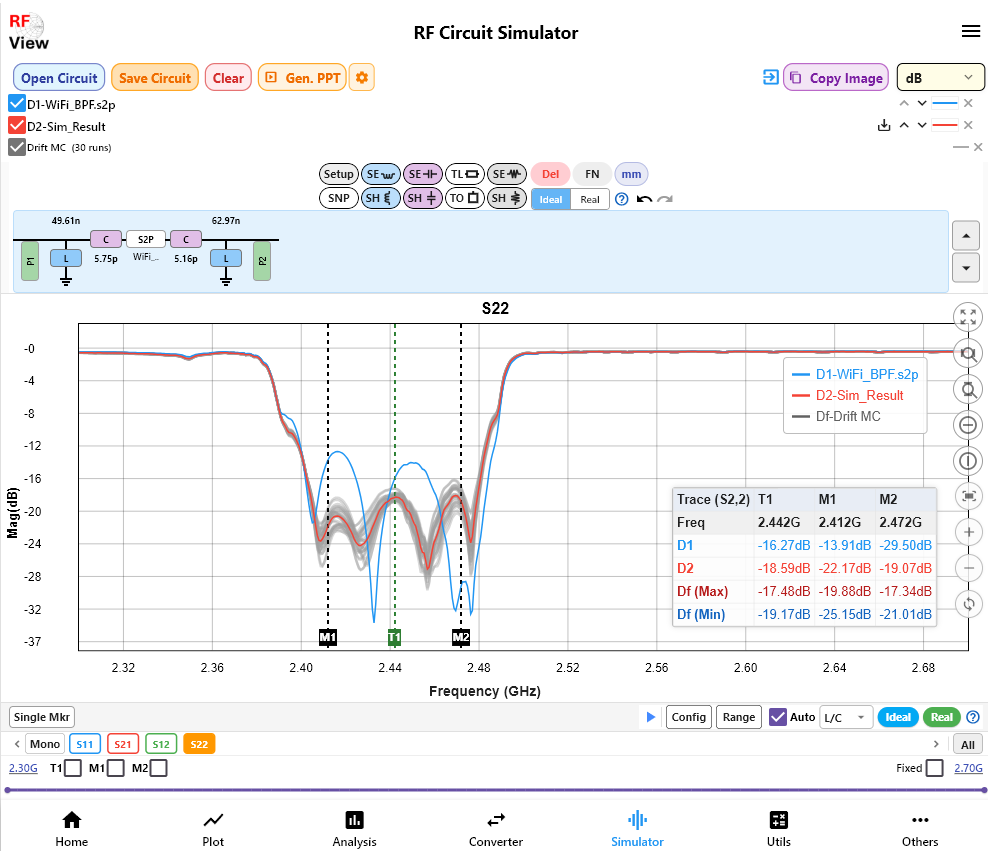This screenshot has width=988, height=851.
Task: Open the dB format dropdown
Action: [x=940, y=77]
